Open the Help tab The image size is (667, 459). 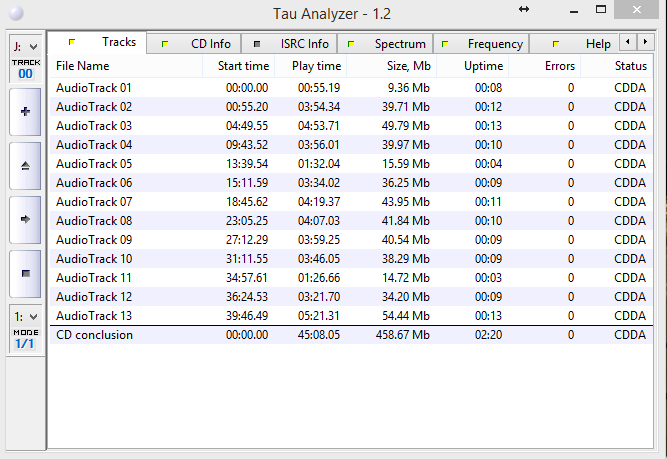coord(574,44)
